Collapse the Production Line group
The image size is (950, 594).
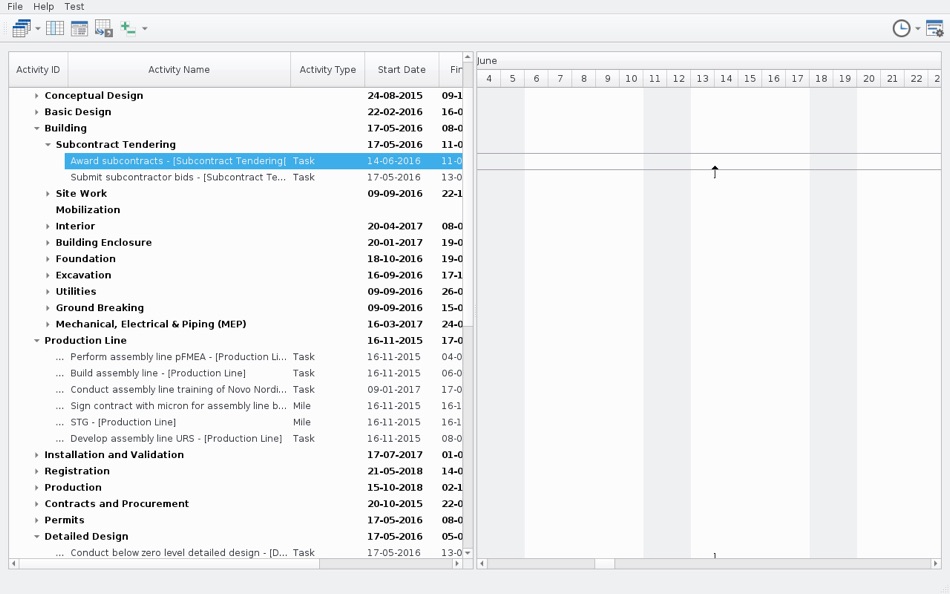tap(36, 341)
